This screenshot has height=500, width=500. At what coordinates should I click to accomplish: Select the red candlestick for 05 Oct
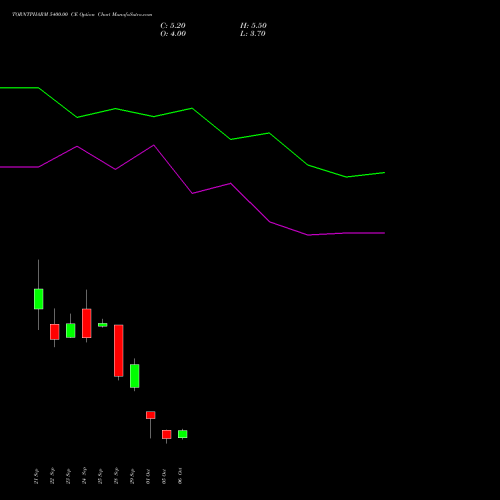tap(167, 434)
